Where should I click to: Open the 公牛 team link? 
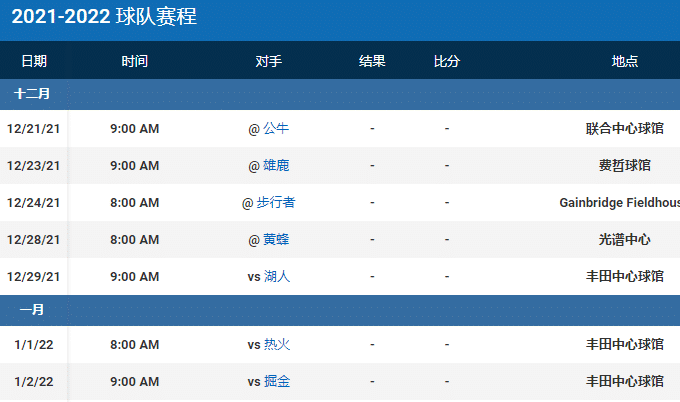point(276,129)
